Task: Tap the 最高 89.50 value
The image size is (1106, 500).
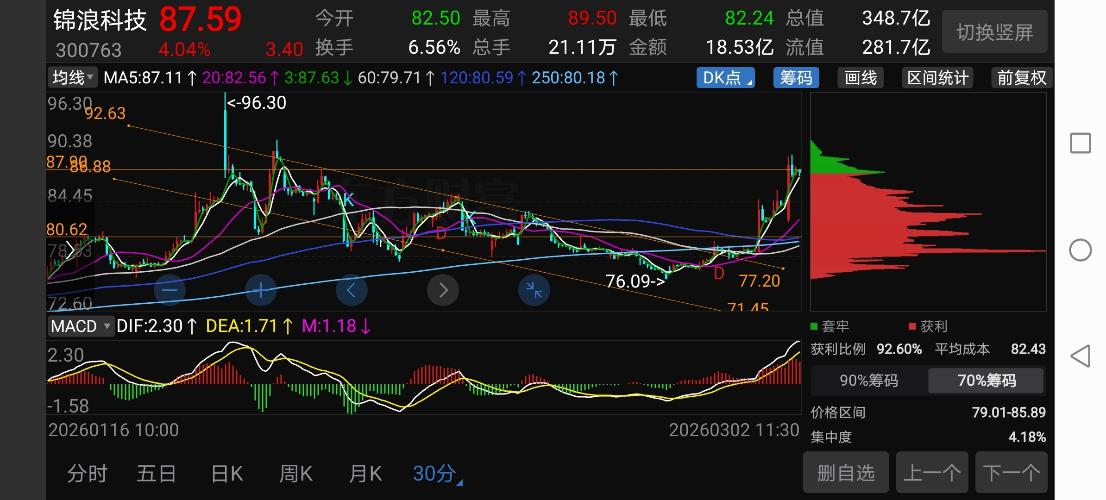Action: click(x=592, y=18)
